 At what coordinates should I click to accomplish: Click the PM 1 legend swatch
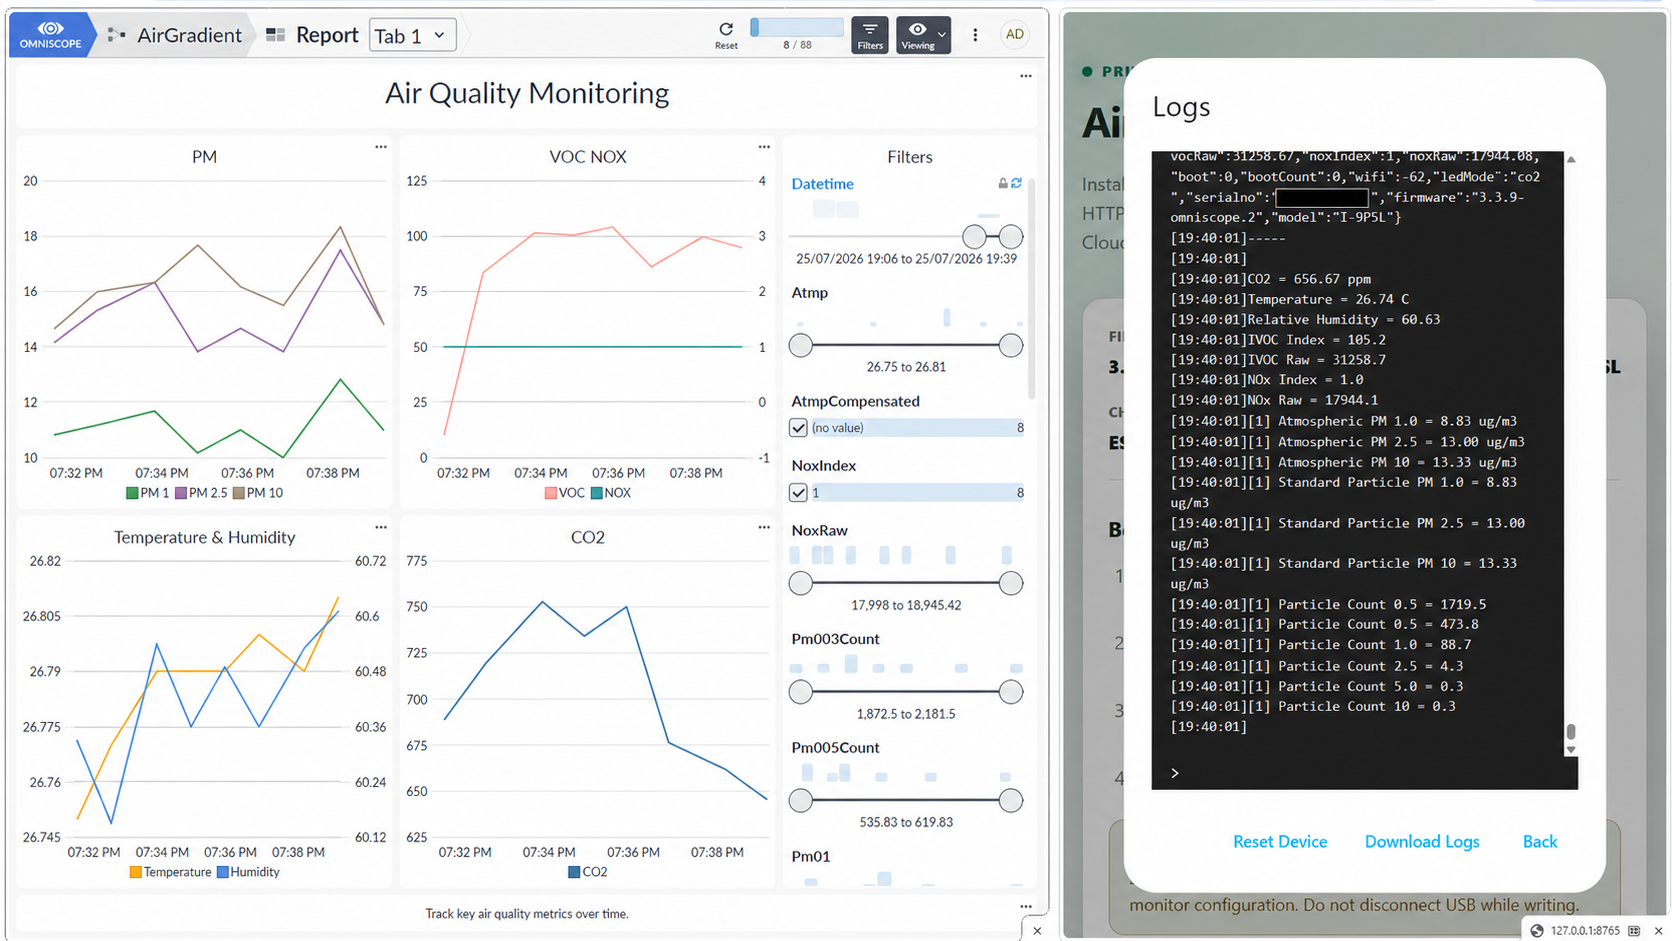pyautogui.click(x=132, y=493)
